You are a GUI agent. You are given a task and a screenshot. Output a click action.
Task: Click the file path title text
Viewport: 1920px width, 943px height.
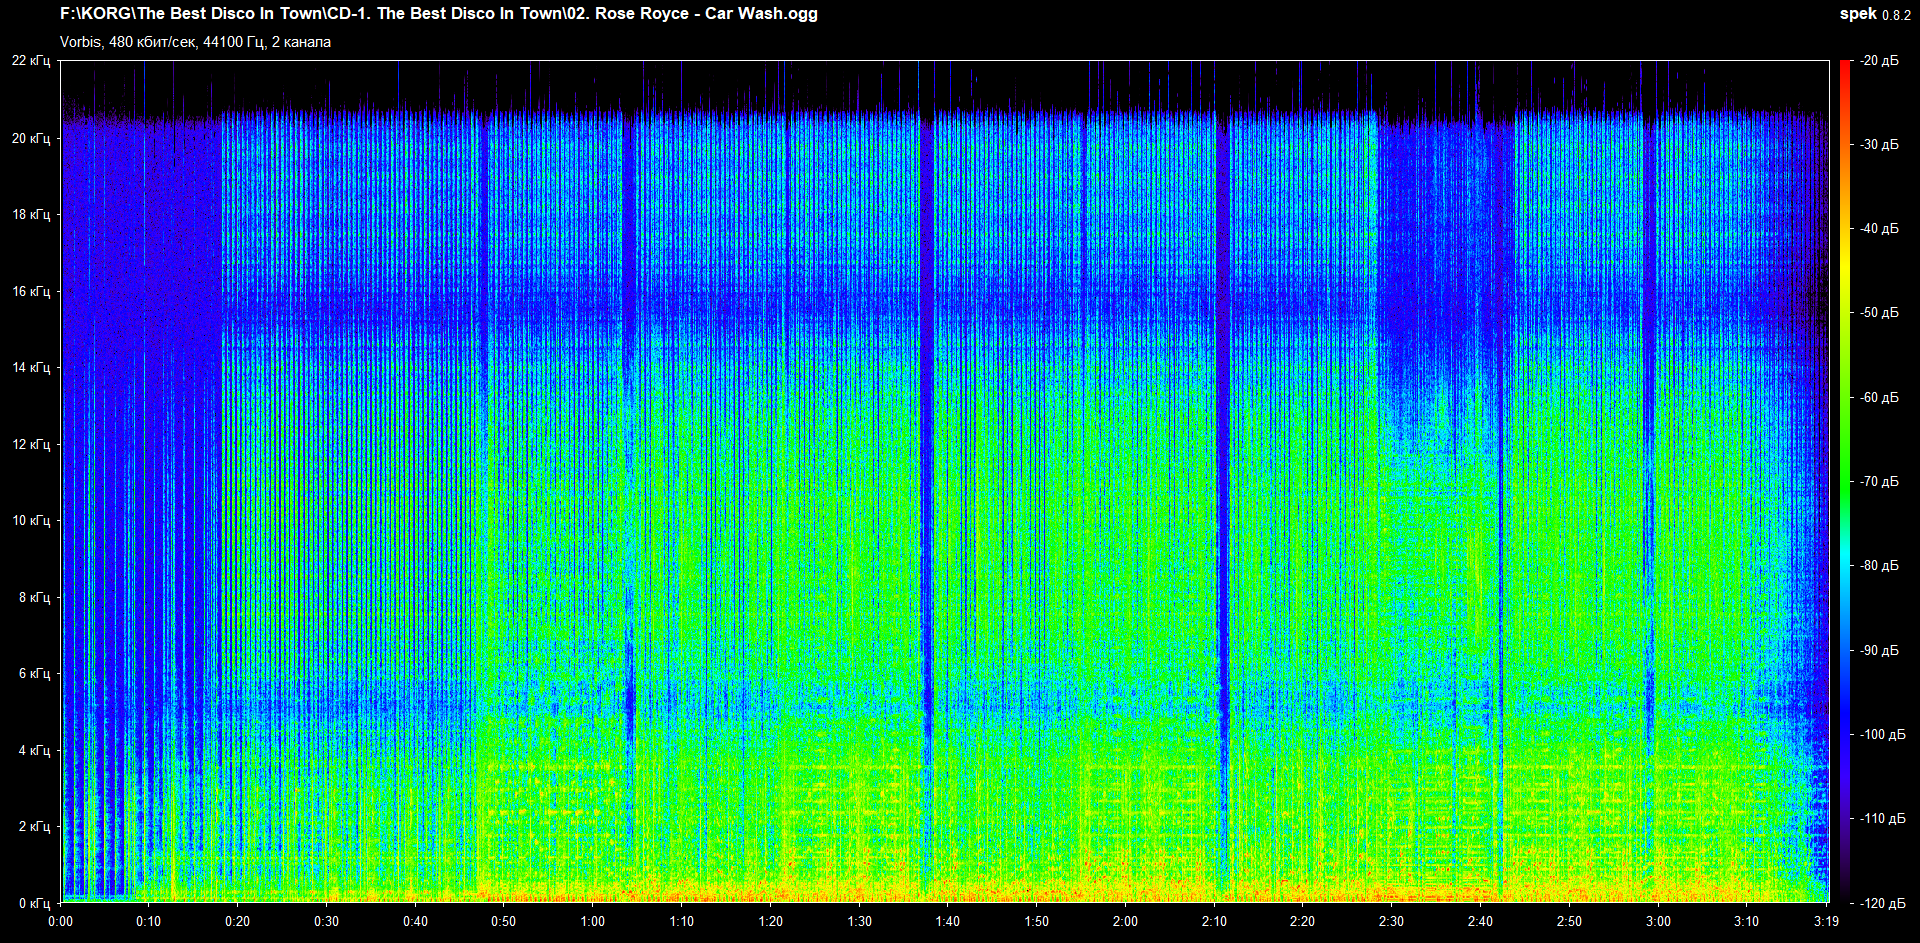click(439, 14)
